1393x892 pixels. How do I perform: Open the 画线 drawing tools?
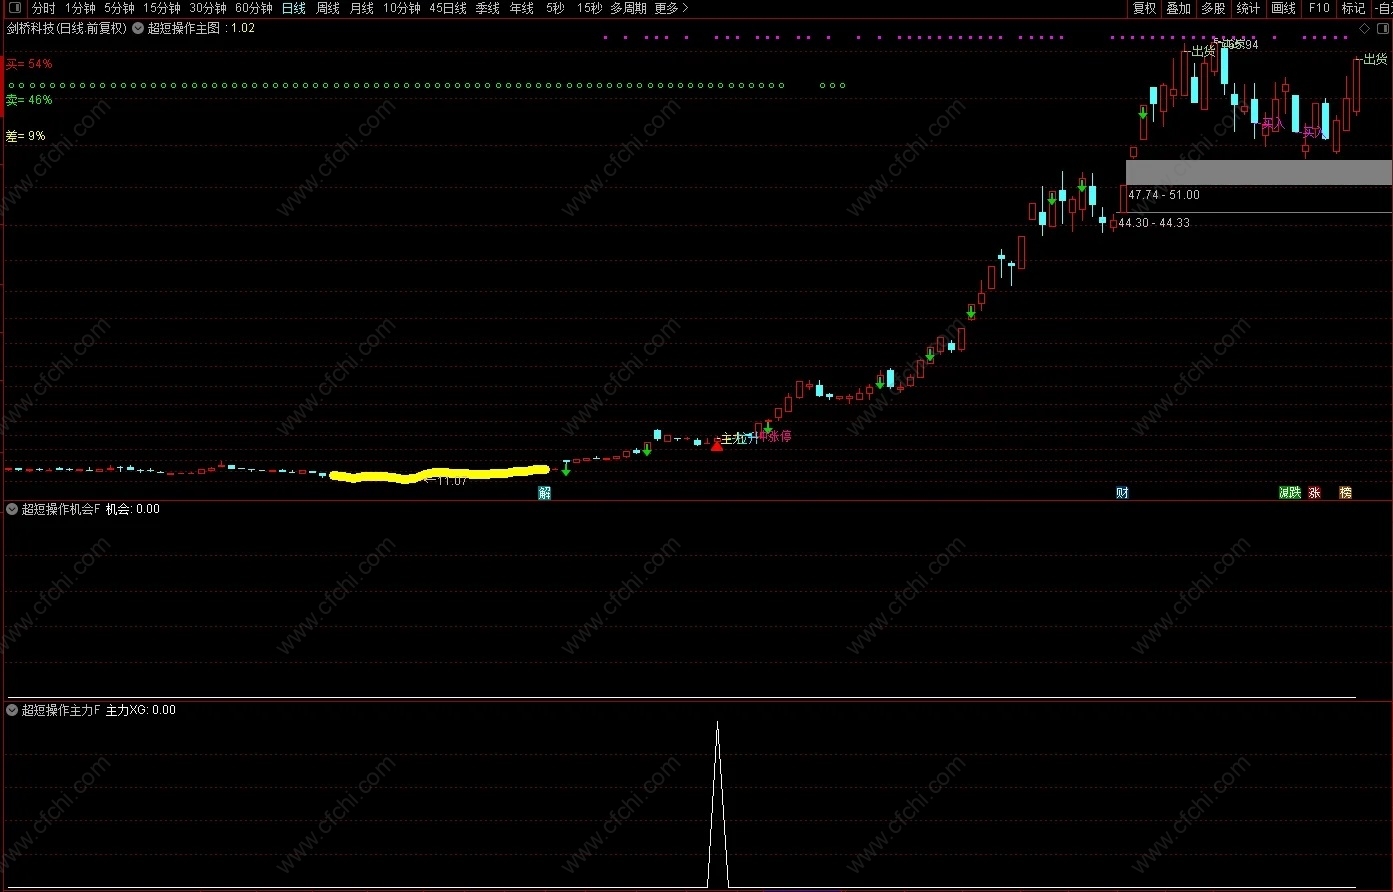[x=1283, y=8]
